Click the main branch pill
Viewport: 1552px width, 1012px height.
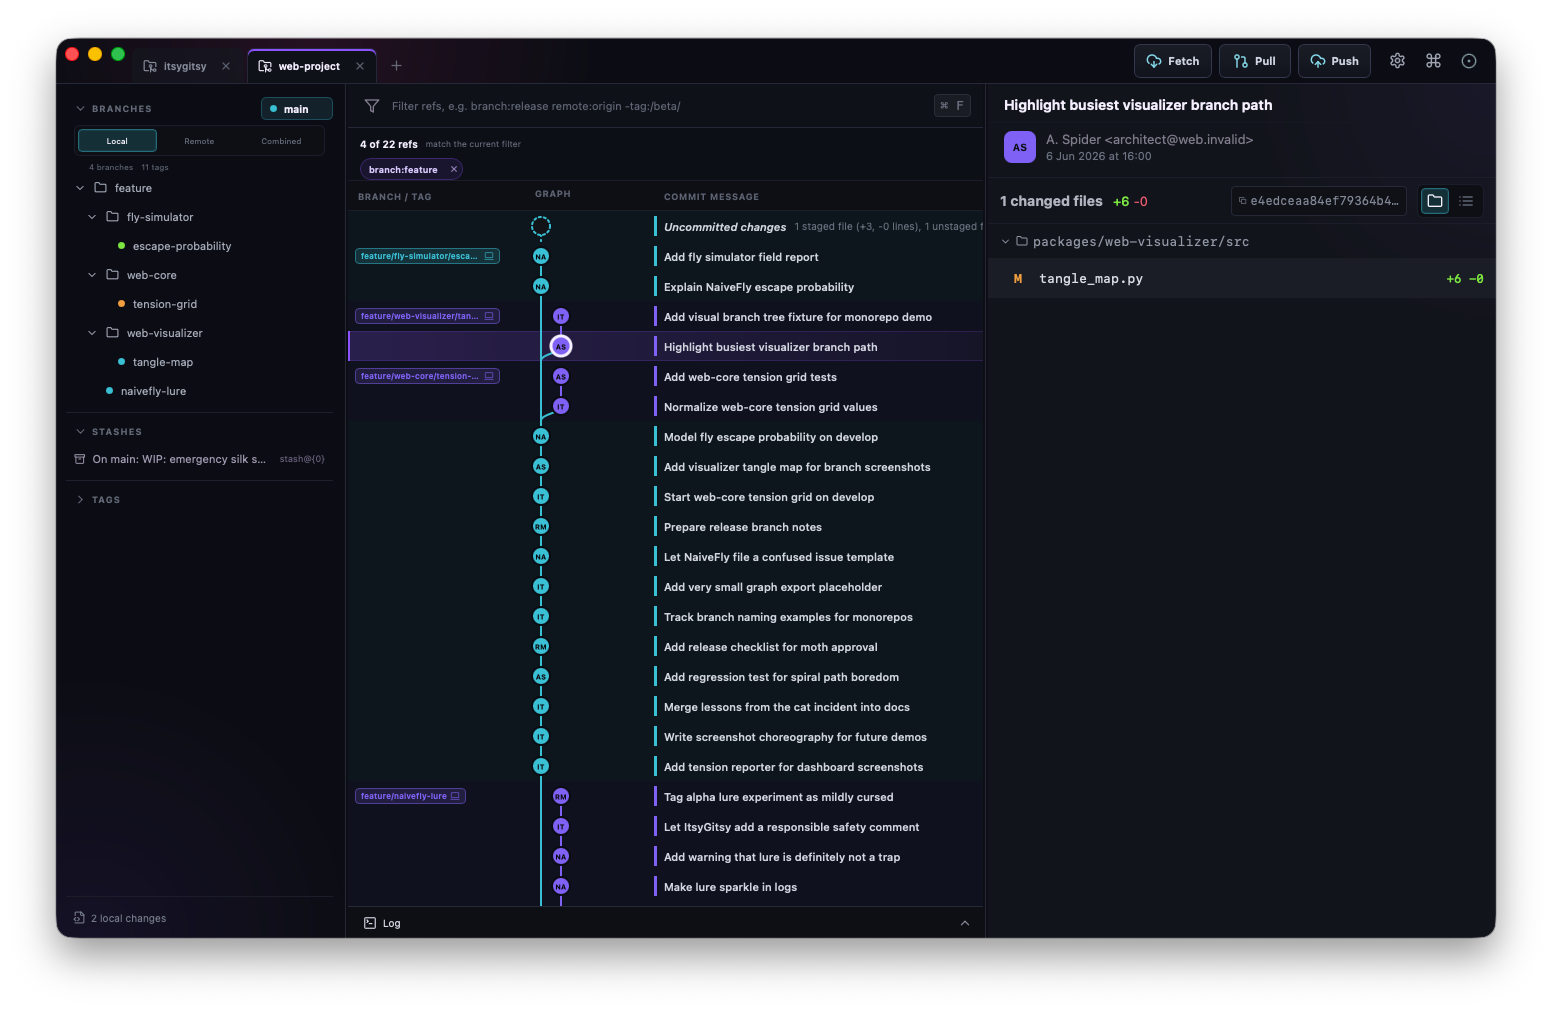coord(296,109)
